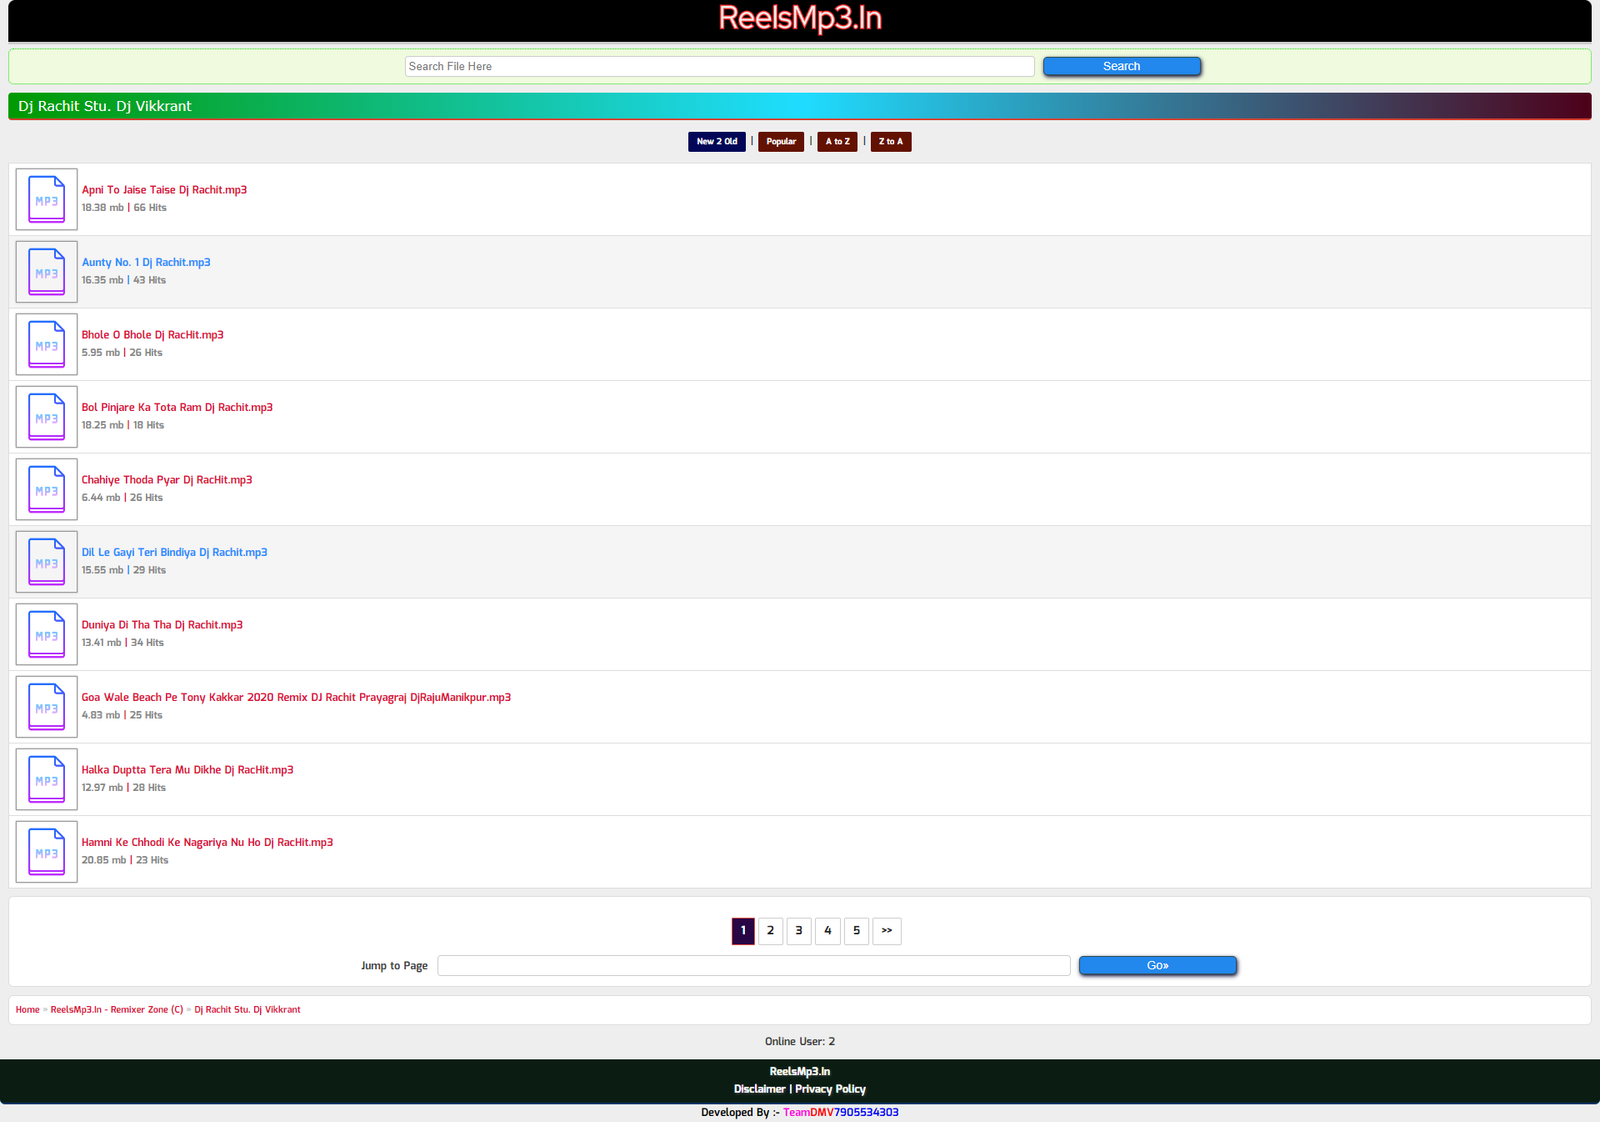Go to page 3 of results

(x=799, y=931)
